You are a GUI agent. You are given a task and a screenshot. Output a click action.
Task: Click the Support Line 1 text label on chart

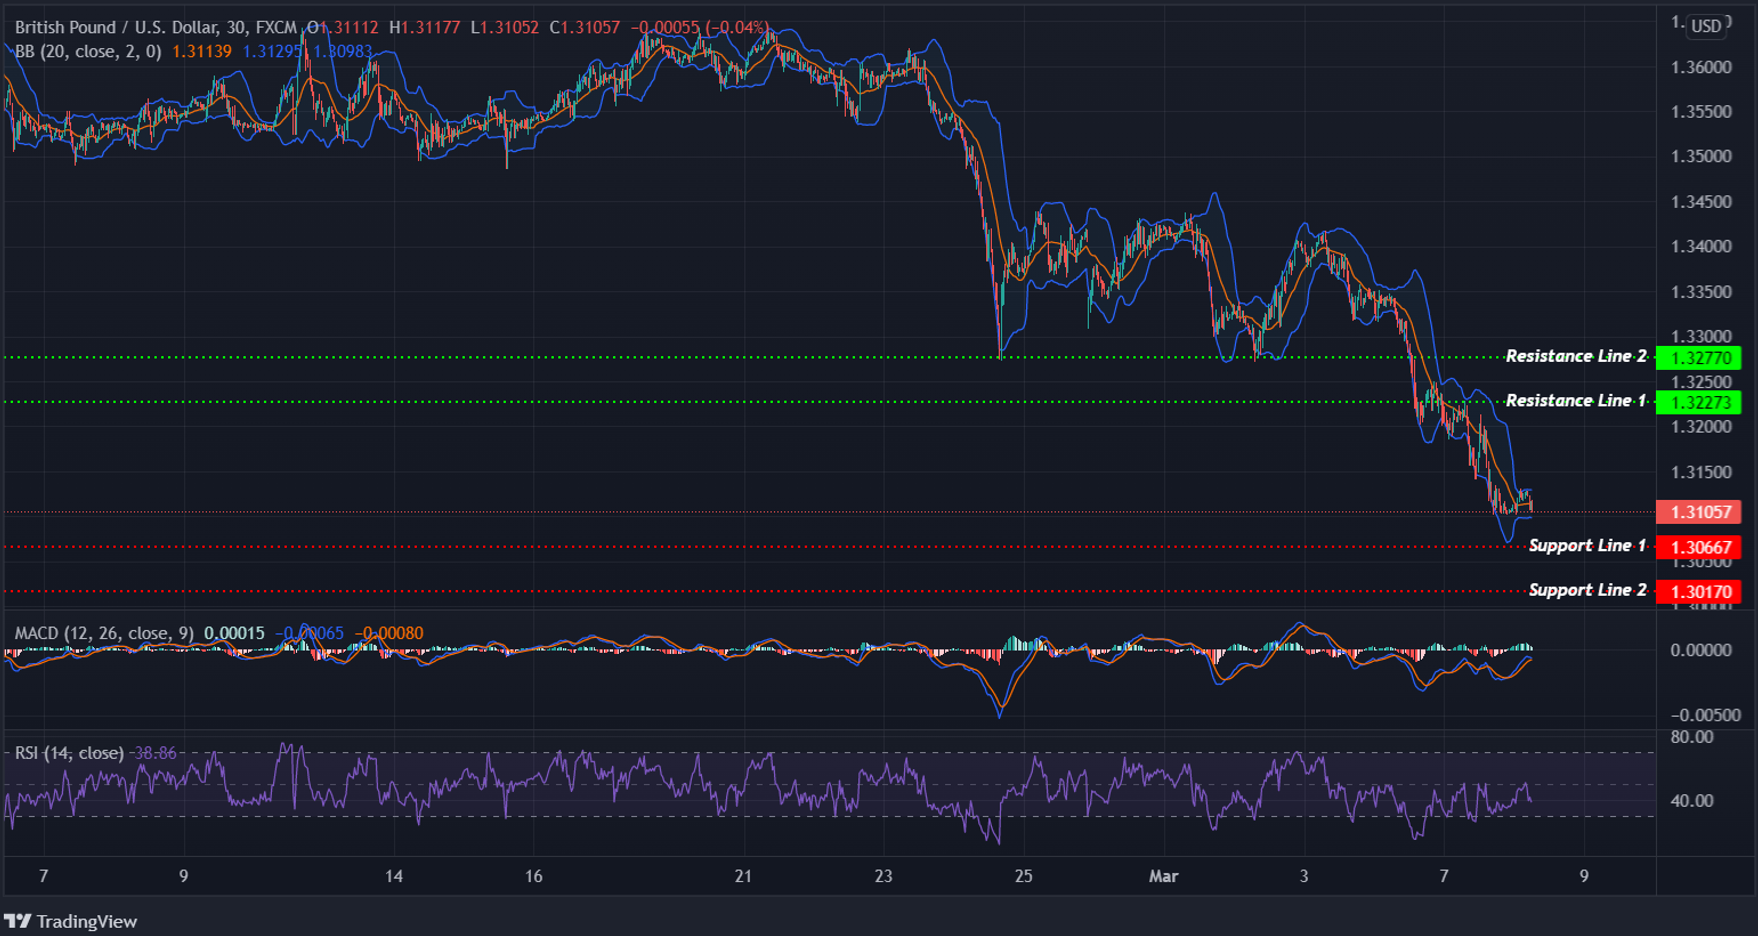(1588, 546)
